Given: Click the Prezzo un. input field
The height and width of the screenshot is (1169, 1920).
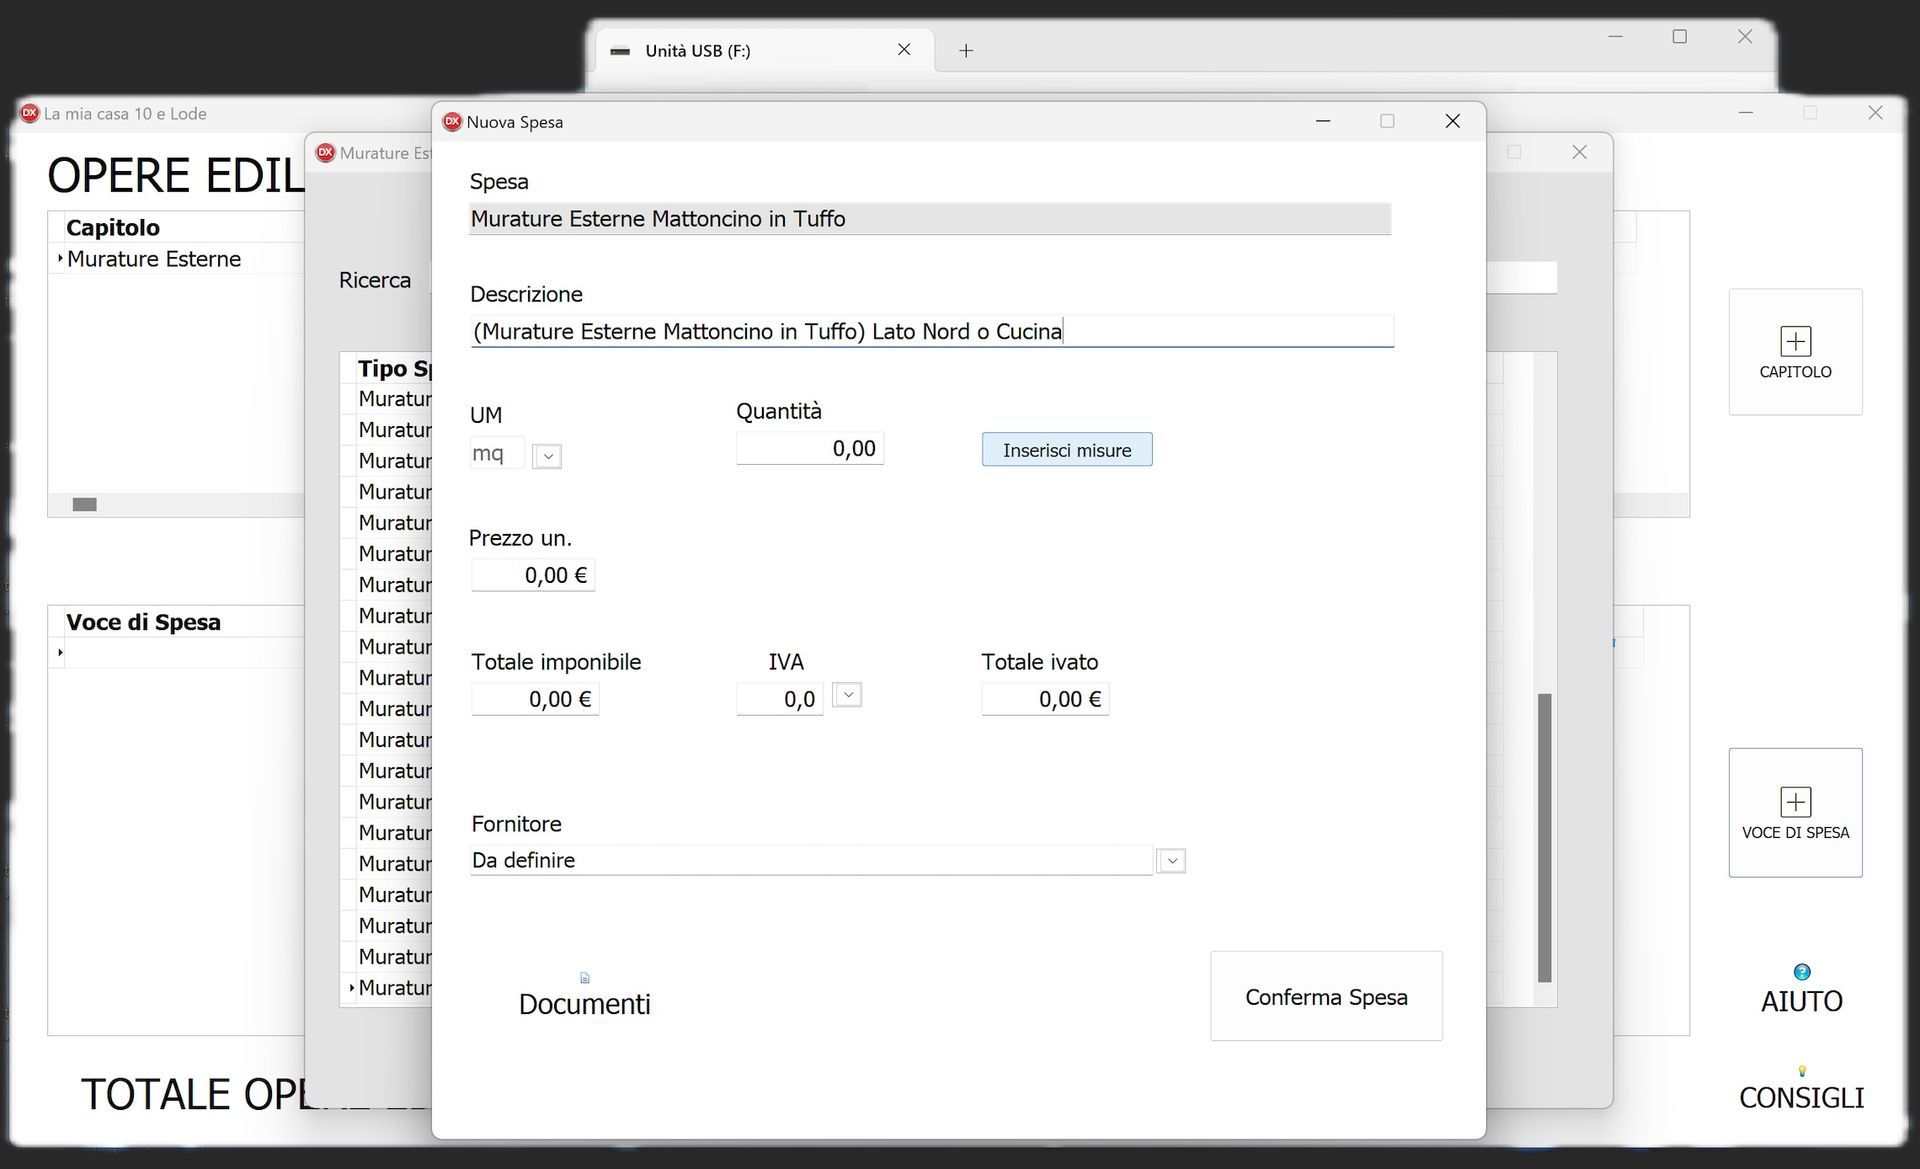Looking at the screenshot, I should 533,575.
